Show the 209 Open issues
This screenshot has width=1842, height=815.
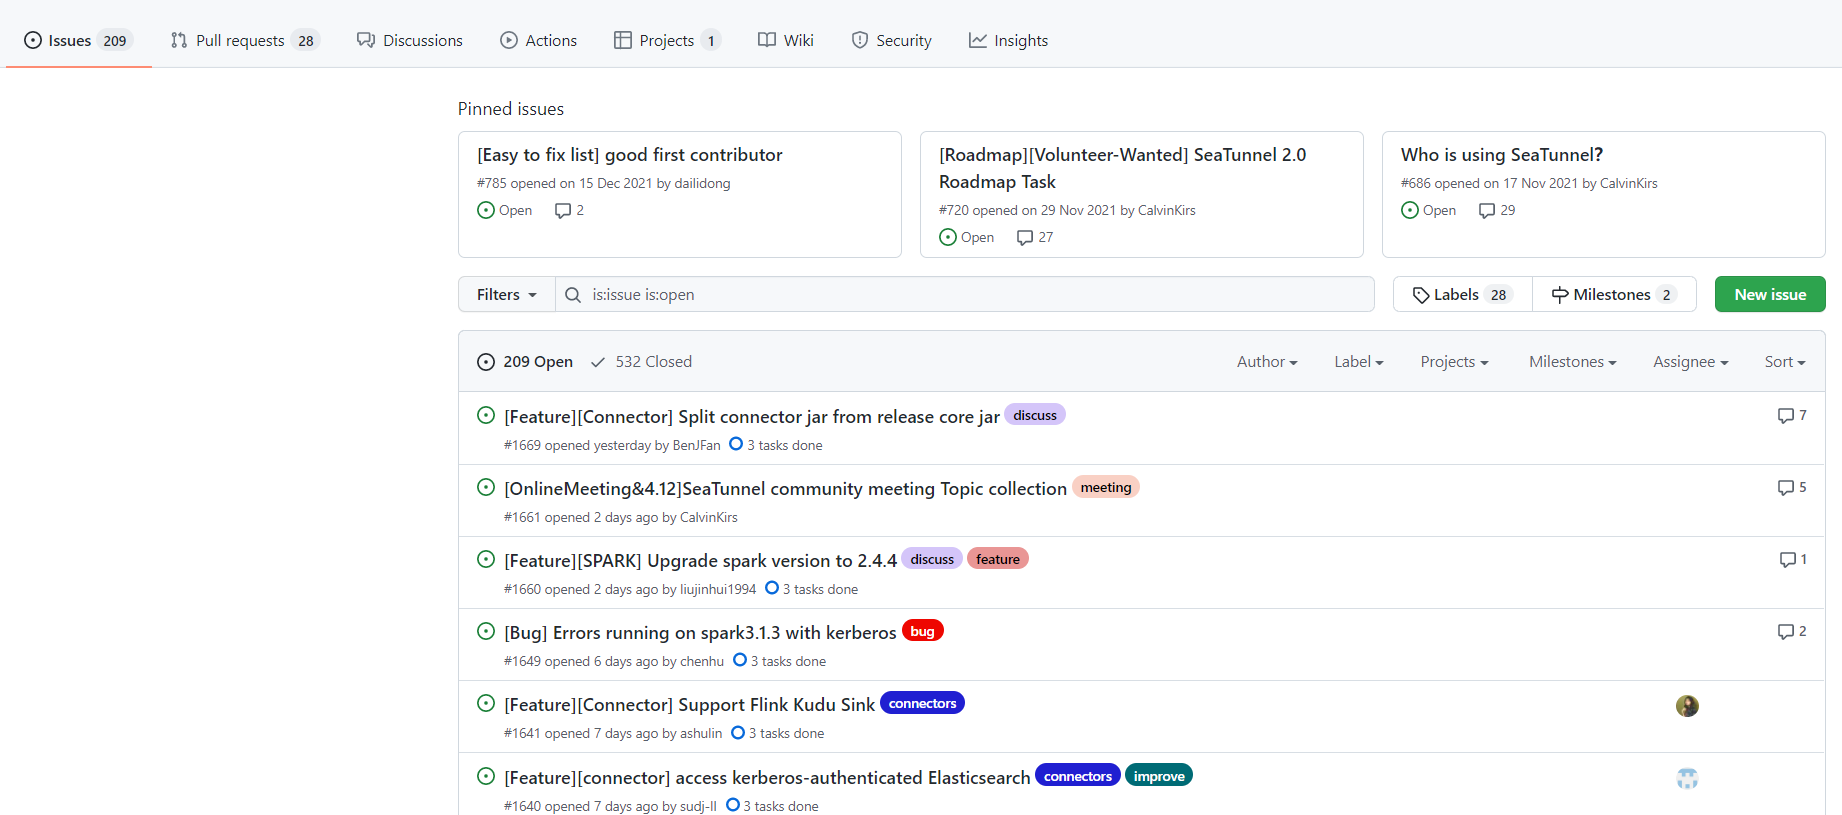526,362
